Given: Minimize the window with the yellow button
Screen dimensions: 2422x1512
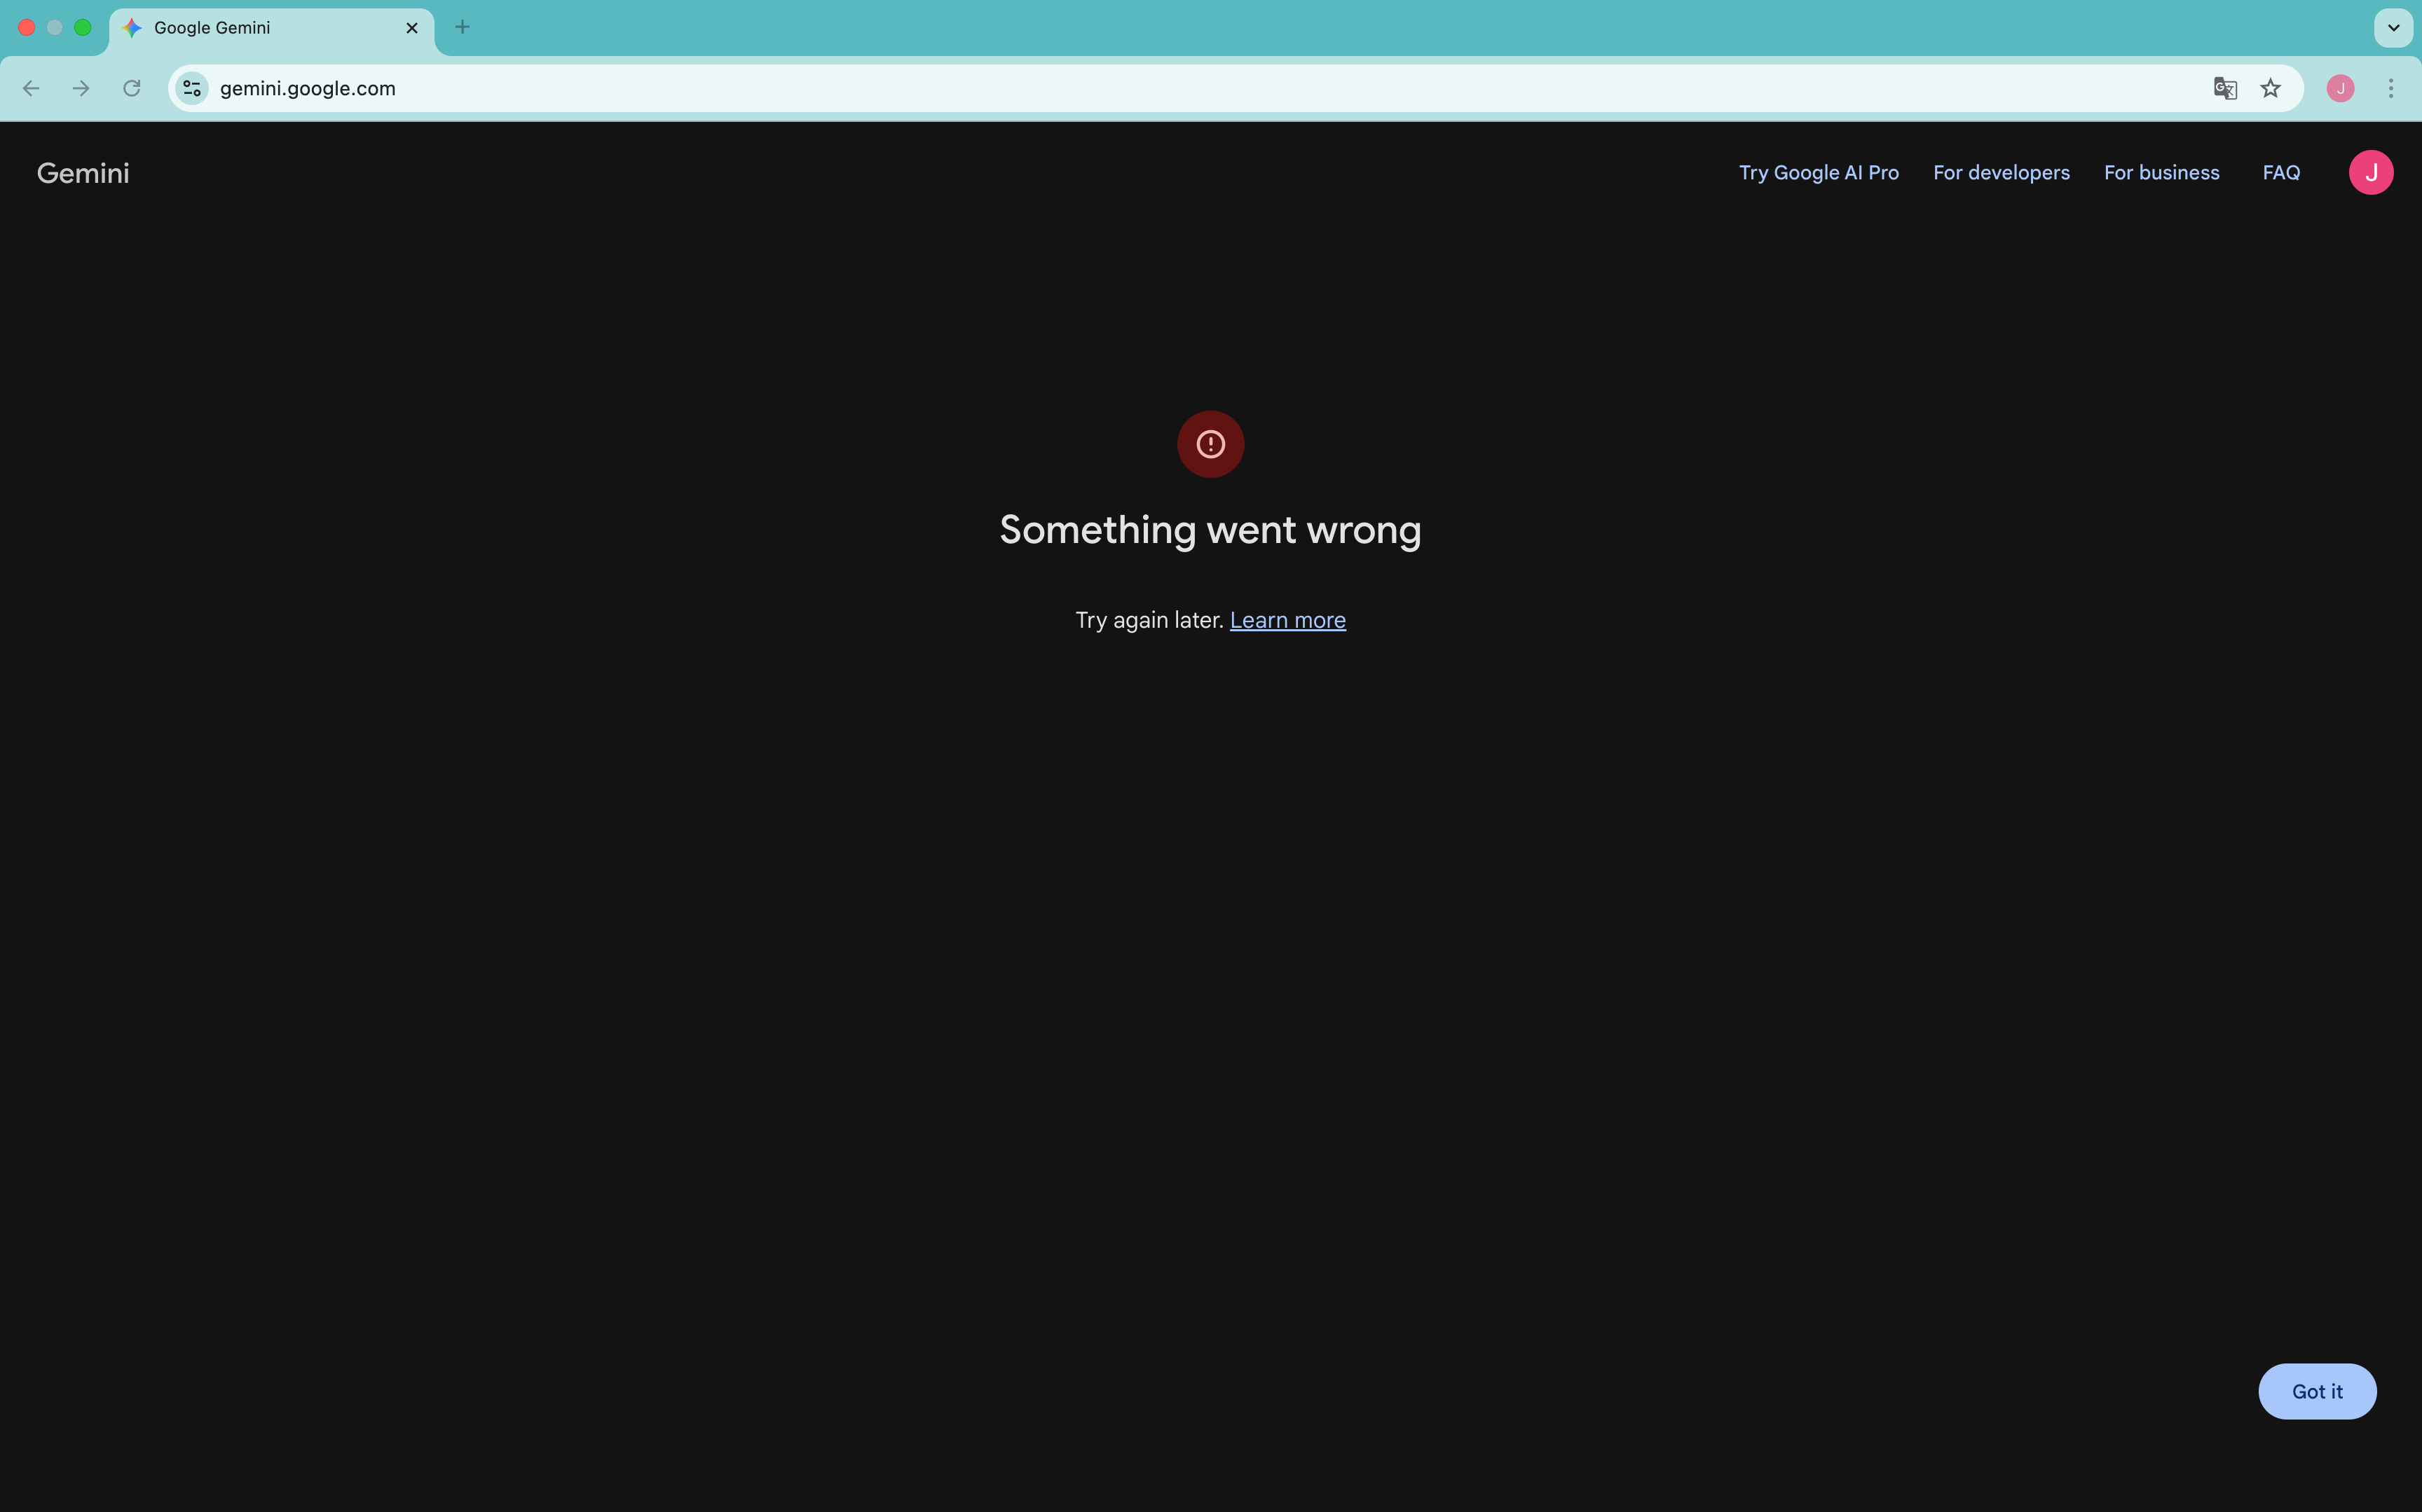Looking at the screenshot, I should click(55, 28).
